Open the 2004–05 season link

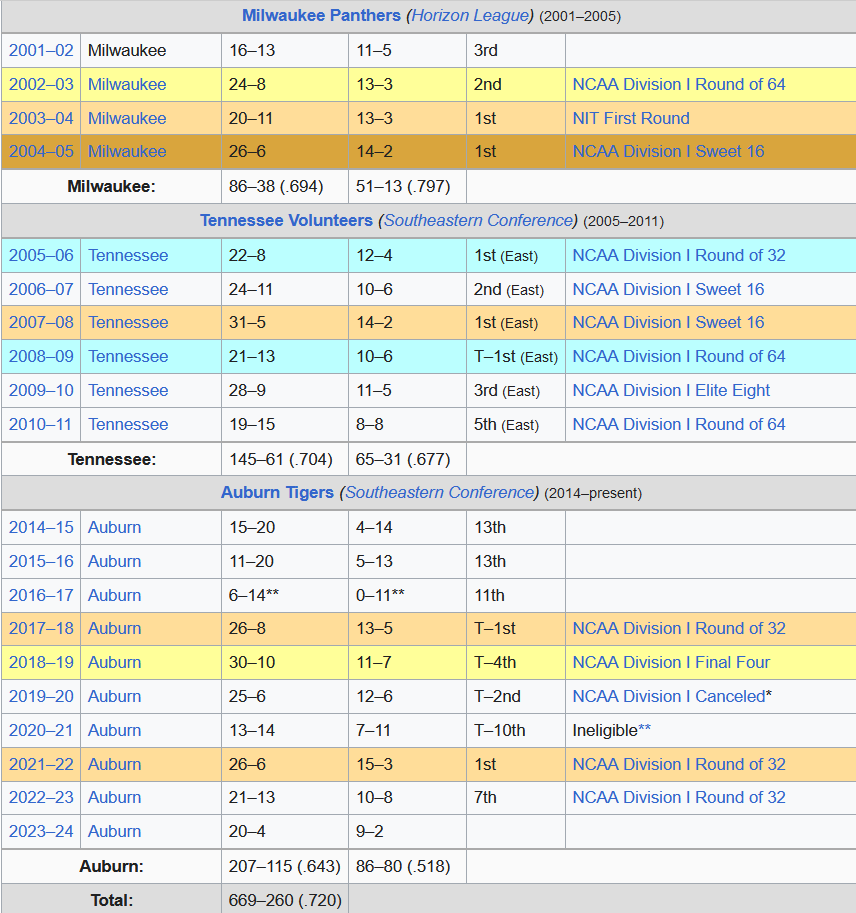[x=41, y=151]
